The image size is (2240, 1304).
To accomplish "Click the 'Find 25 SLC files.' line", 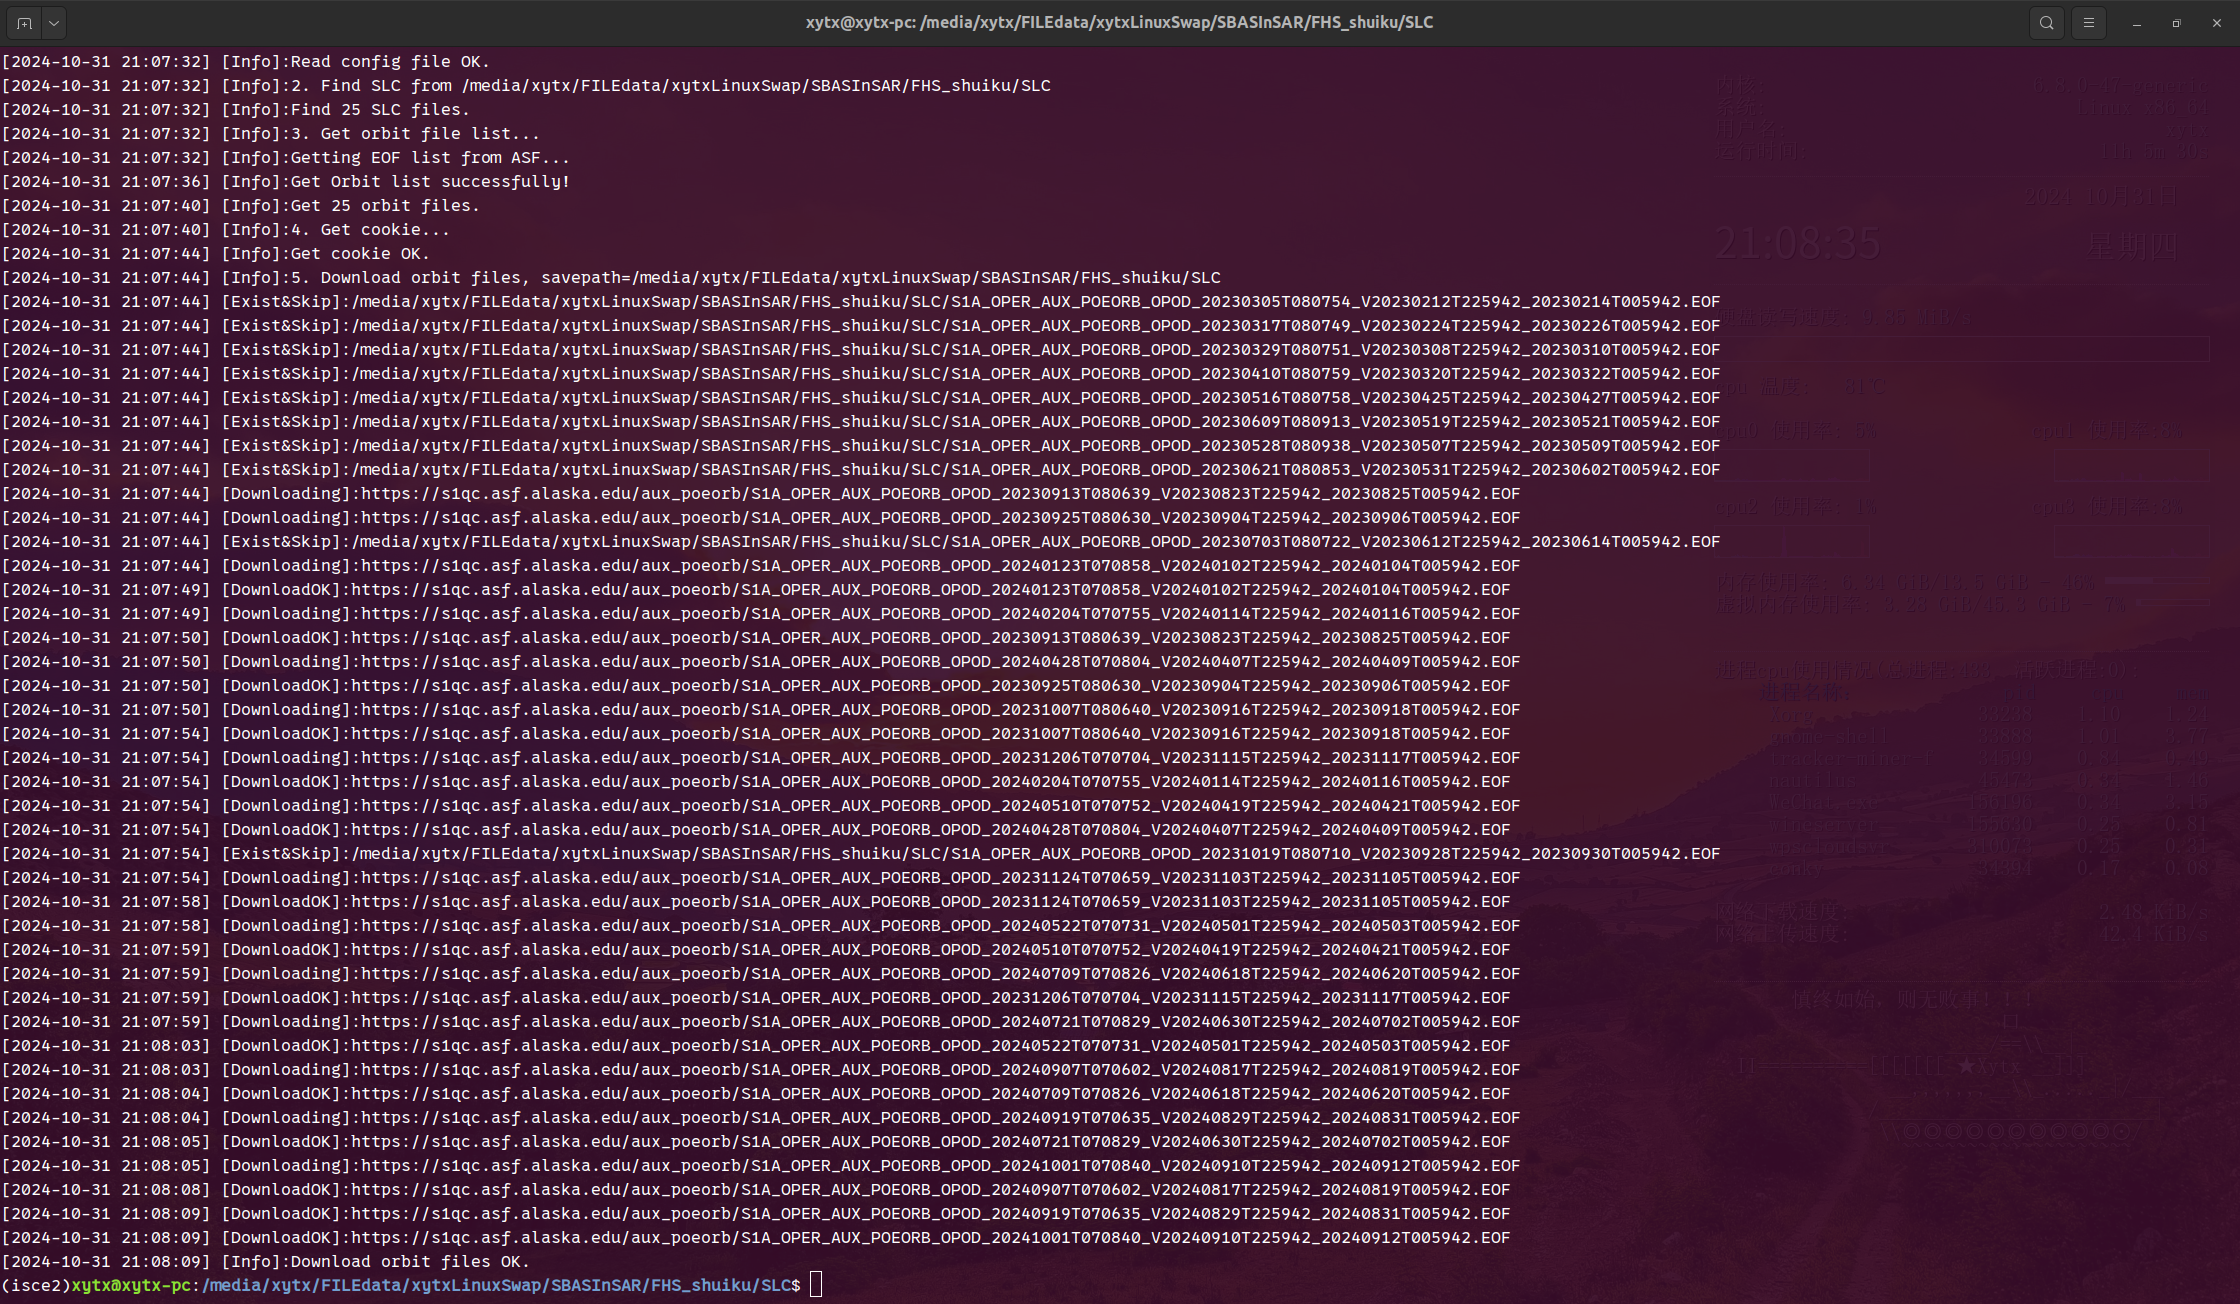I will (x=236, y=110).
